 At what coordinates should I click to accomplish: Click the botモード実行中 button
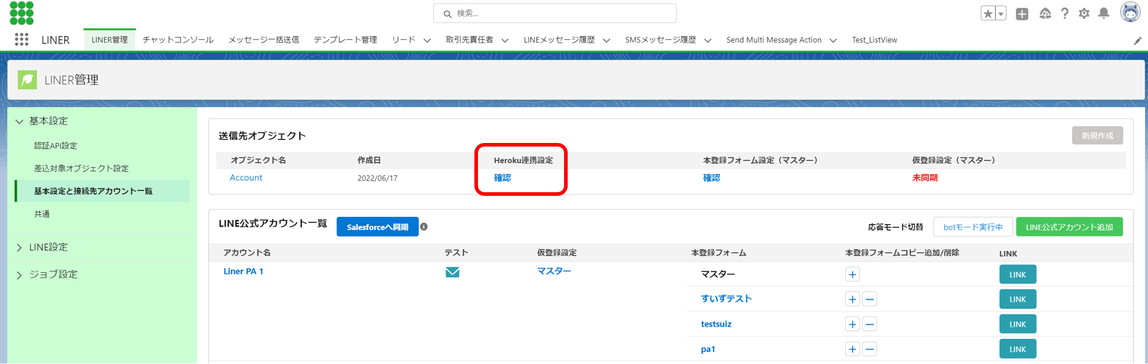[972, 227]
